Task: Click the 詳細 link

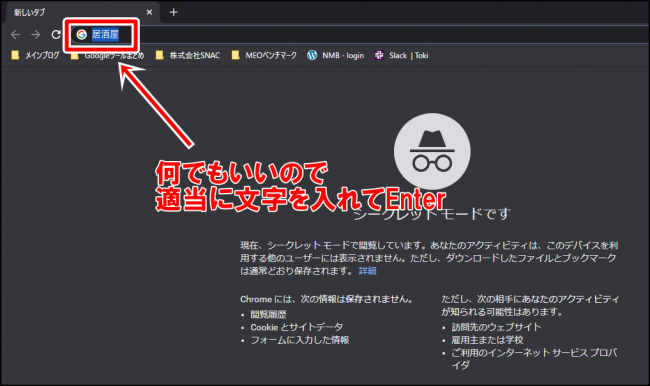Action: tap(367, 271)
